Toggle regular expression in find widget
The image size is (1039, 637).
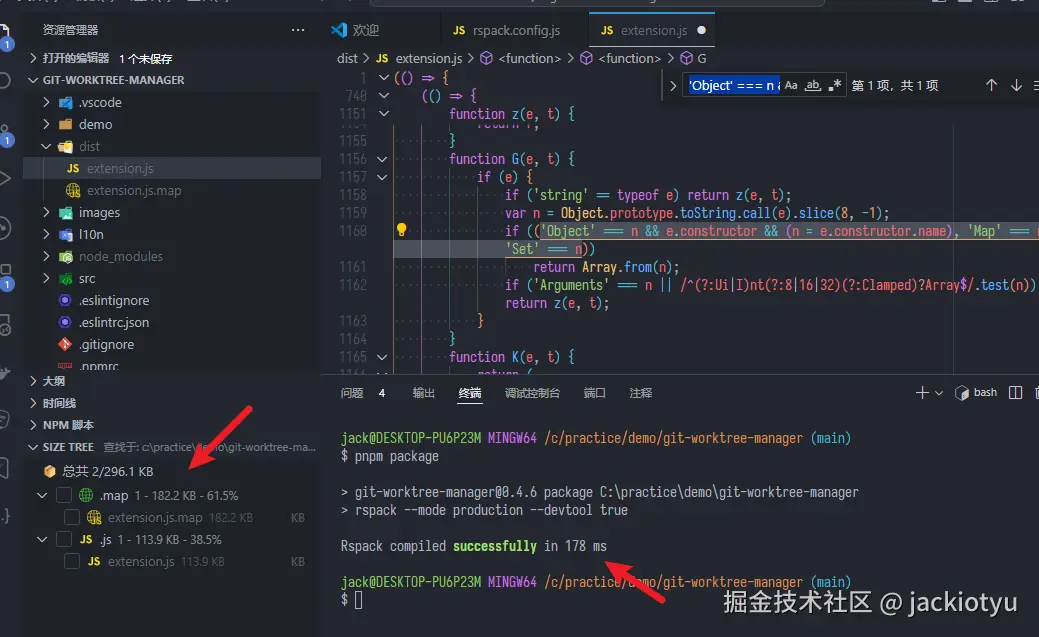click(x=835, y=85)
